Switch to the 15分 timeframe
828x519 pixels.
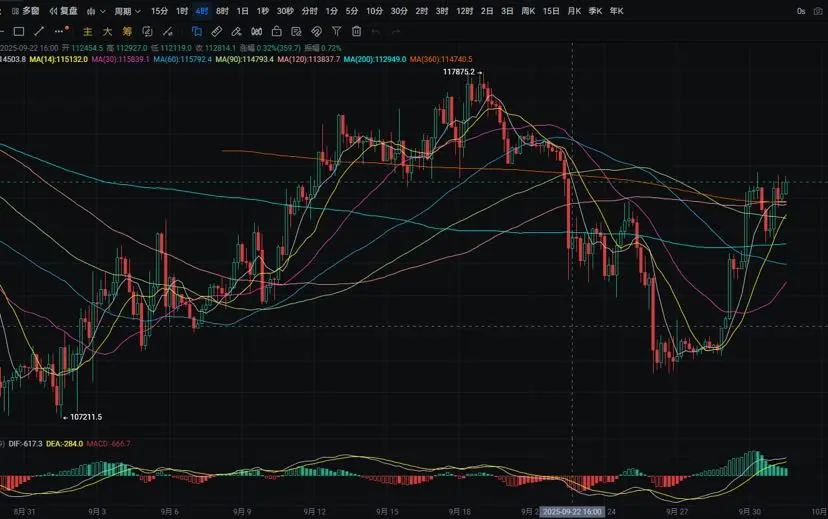159,11
